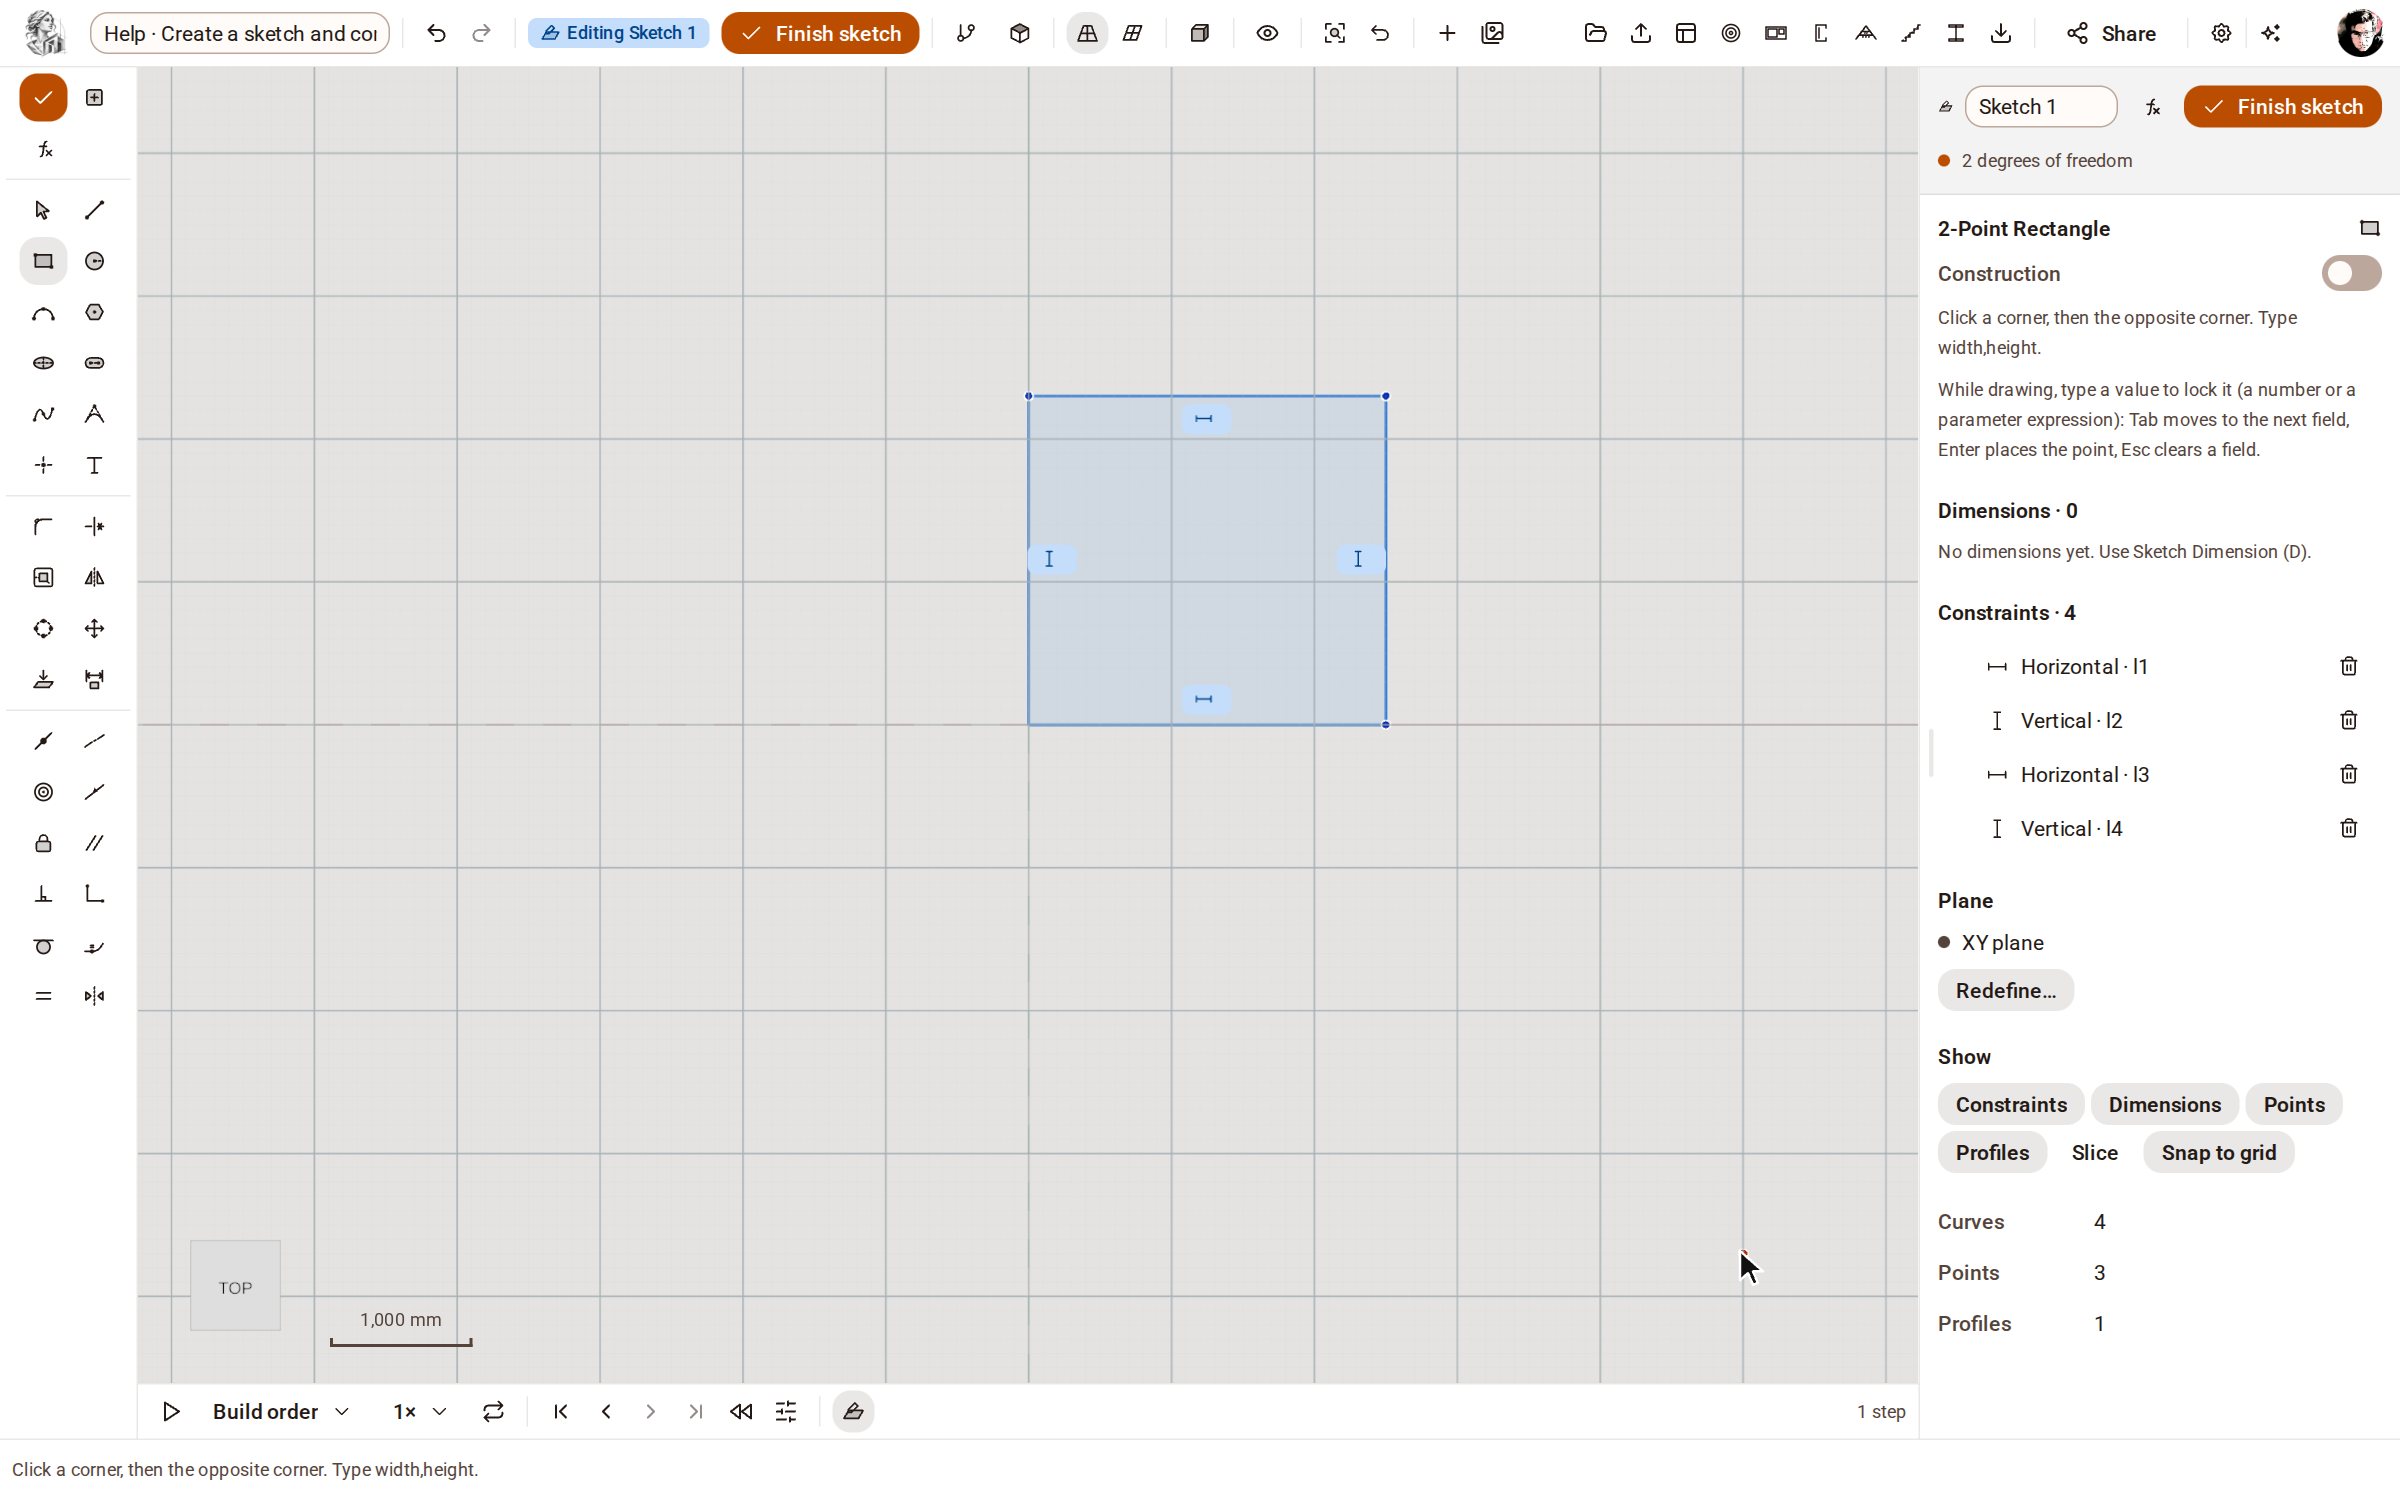The width and height of the screenshot is (2400, 1500).
Task: Open the settings gear icon
Action: pyautogui.click(x=2220, y=33)
